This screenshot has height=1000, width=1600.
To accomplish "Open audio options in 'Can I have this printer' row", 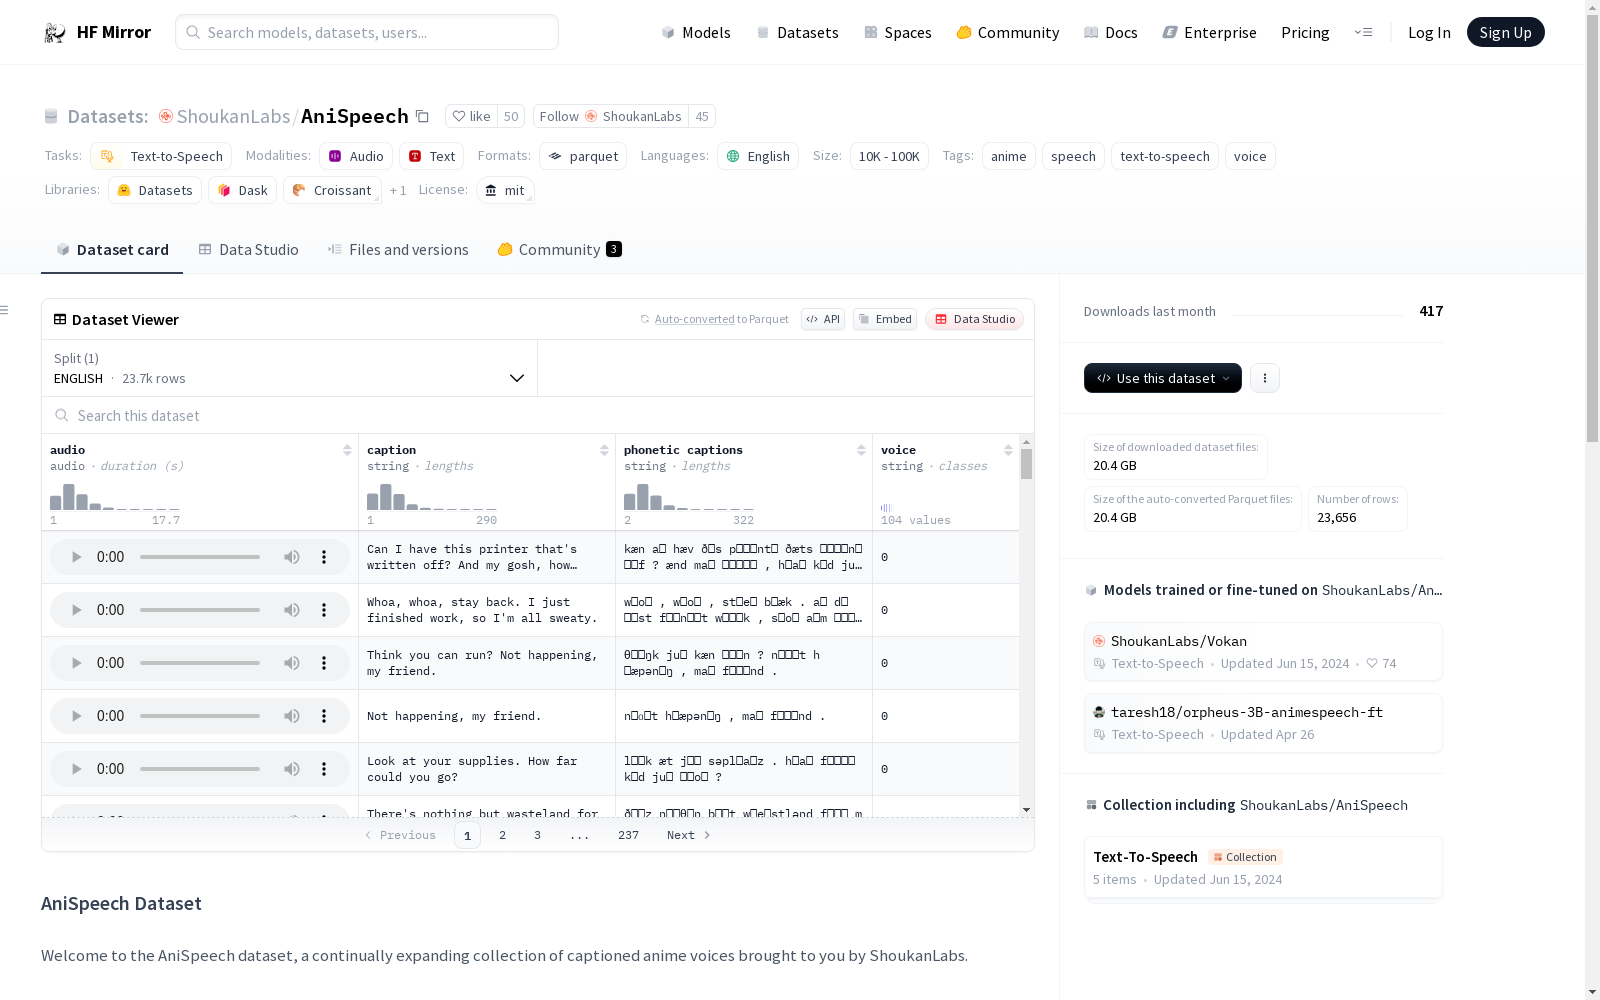I will click(x=324, y=557).
